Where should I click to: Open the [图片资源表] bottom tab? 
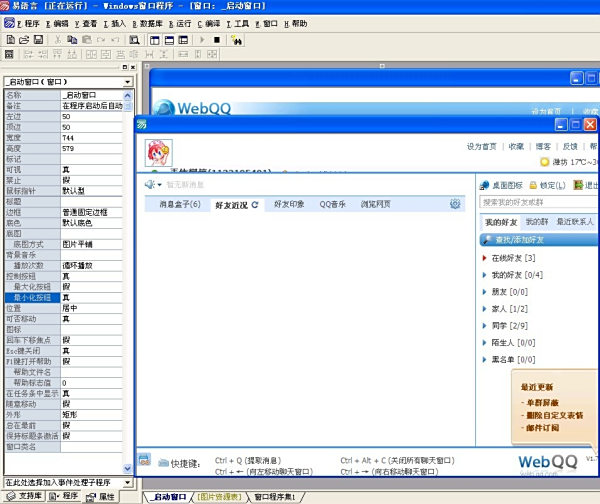[x=220, y=497]
